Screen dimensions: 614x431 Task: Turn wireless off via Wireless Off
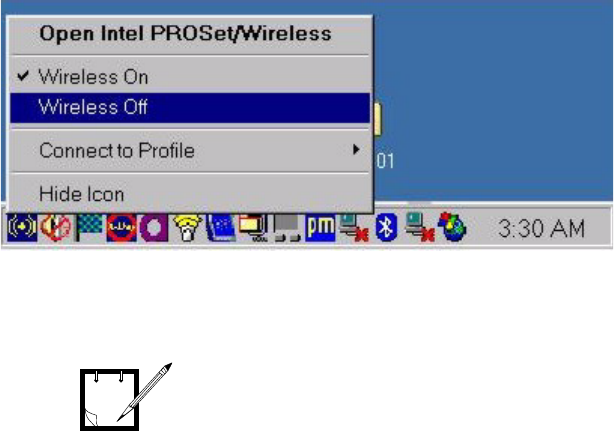190,107
